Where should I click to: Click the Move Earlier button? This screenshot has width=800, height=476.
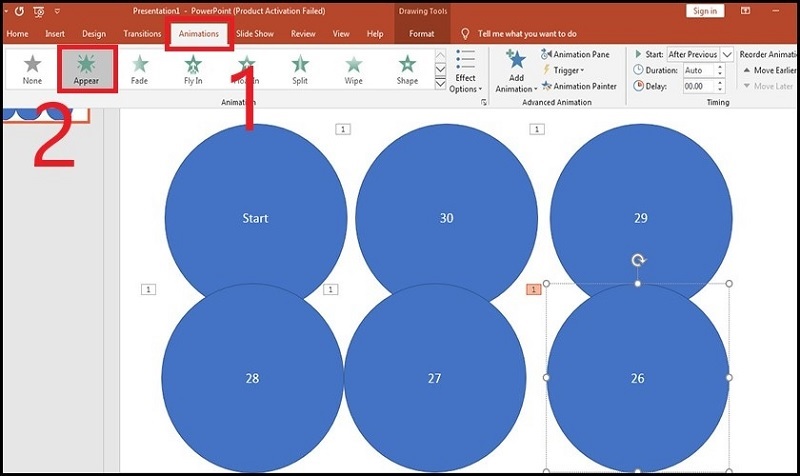tap(768, 71)
